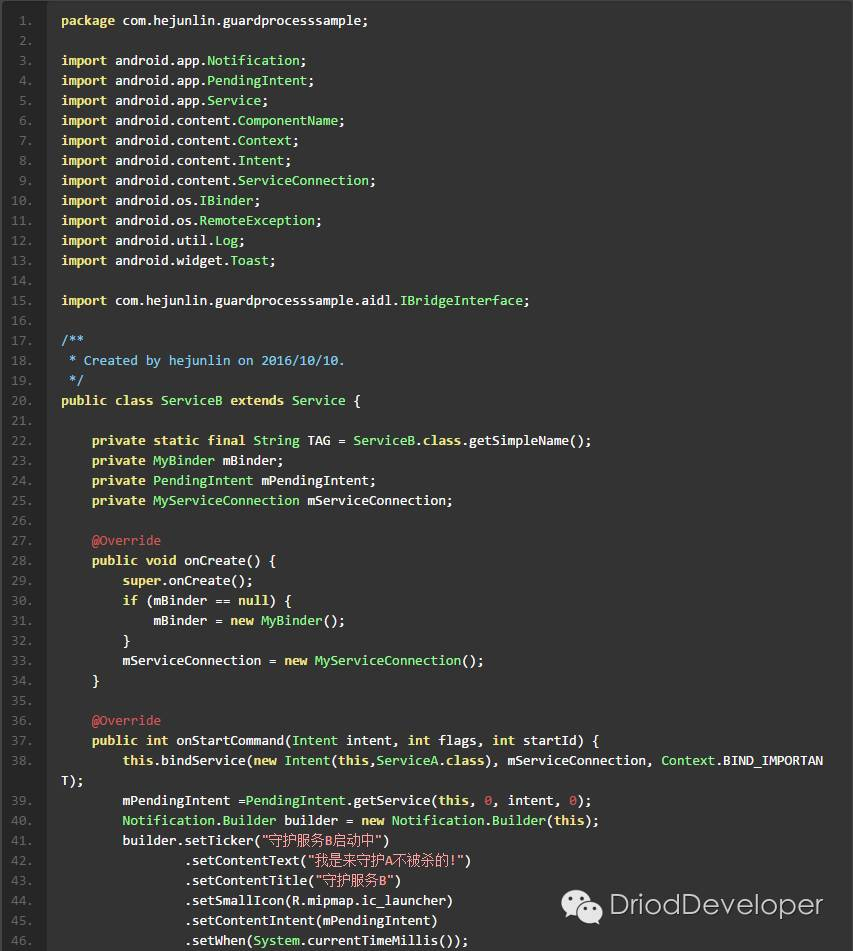Click the 'if (mBinder == null)' condition

point(207,602)
